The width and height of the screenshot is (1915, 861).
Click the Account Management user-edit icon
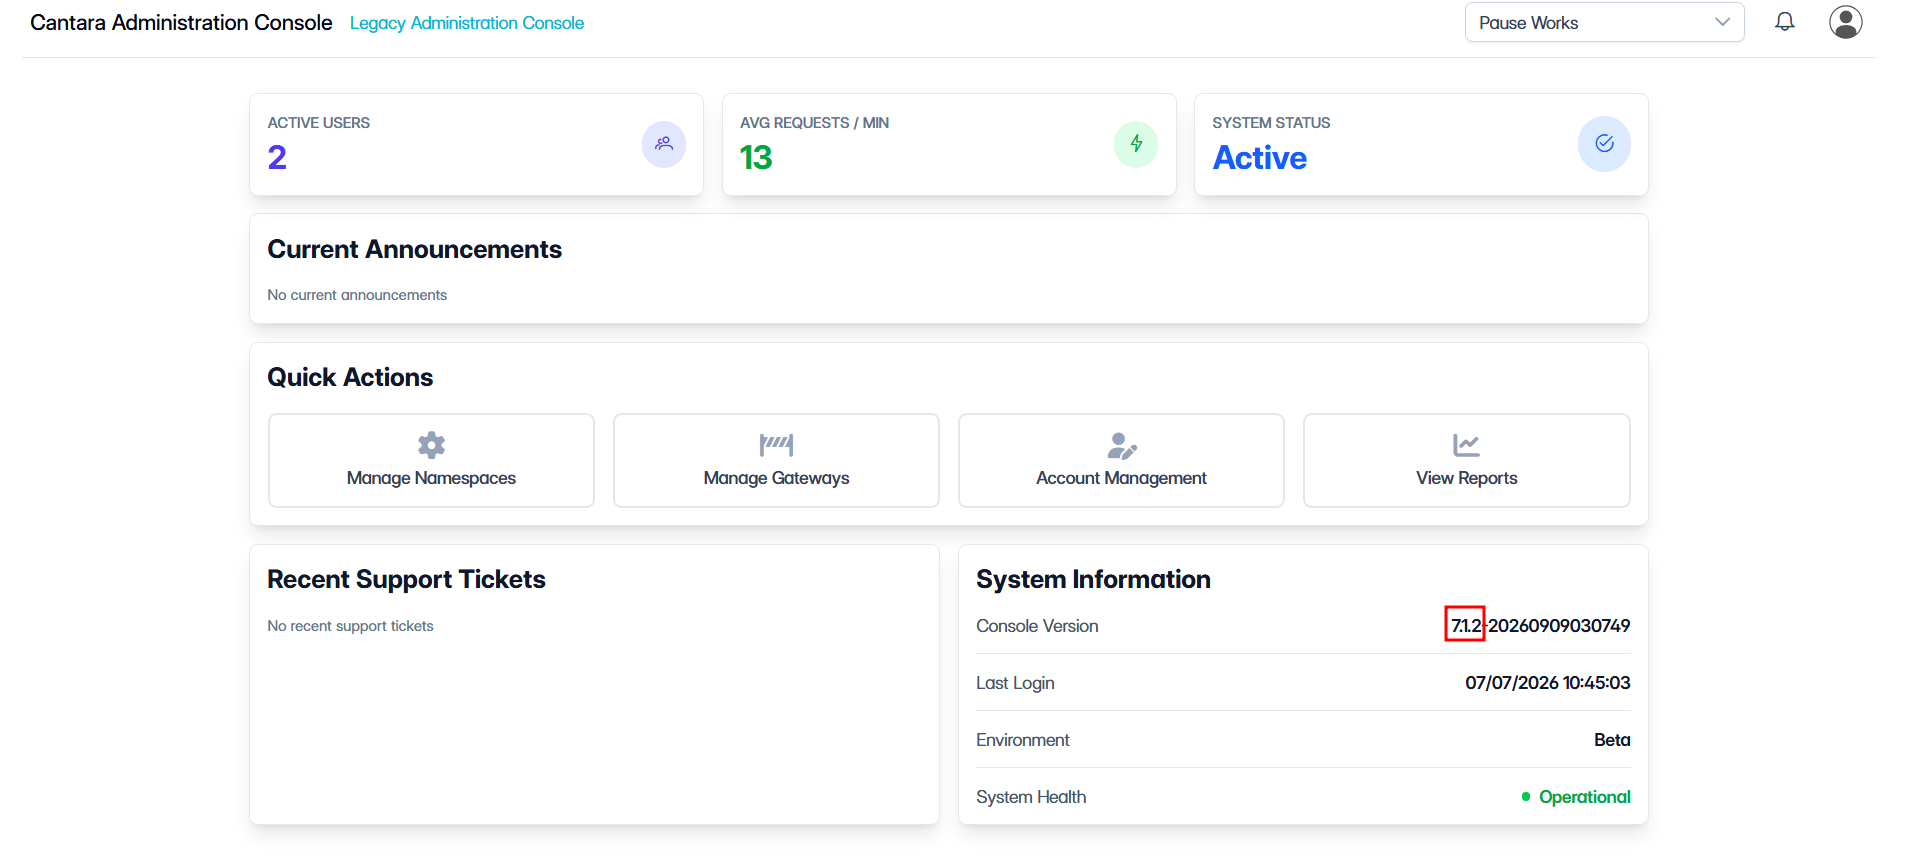(1122, 445)
